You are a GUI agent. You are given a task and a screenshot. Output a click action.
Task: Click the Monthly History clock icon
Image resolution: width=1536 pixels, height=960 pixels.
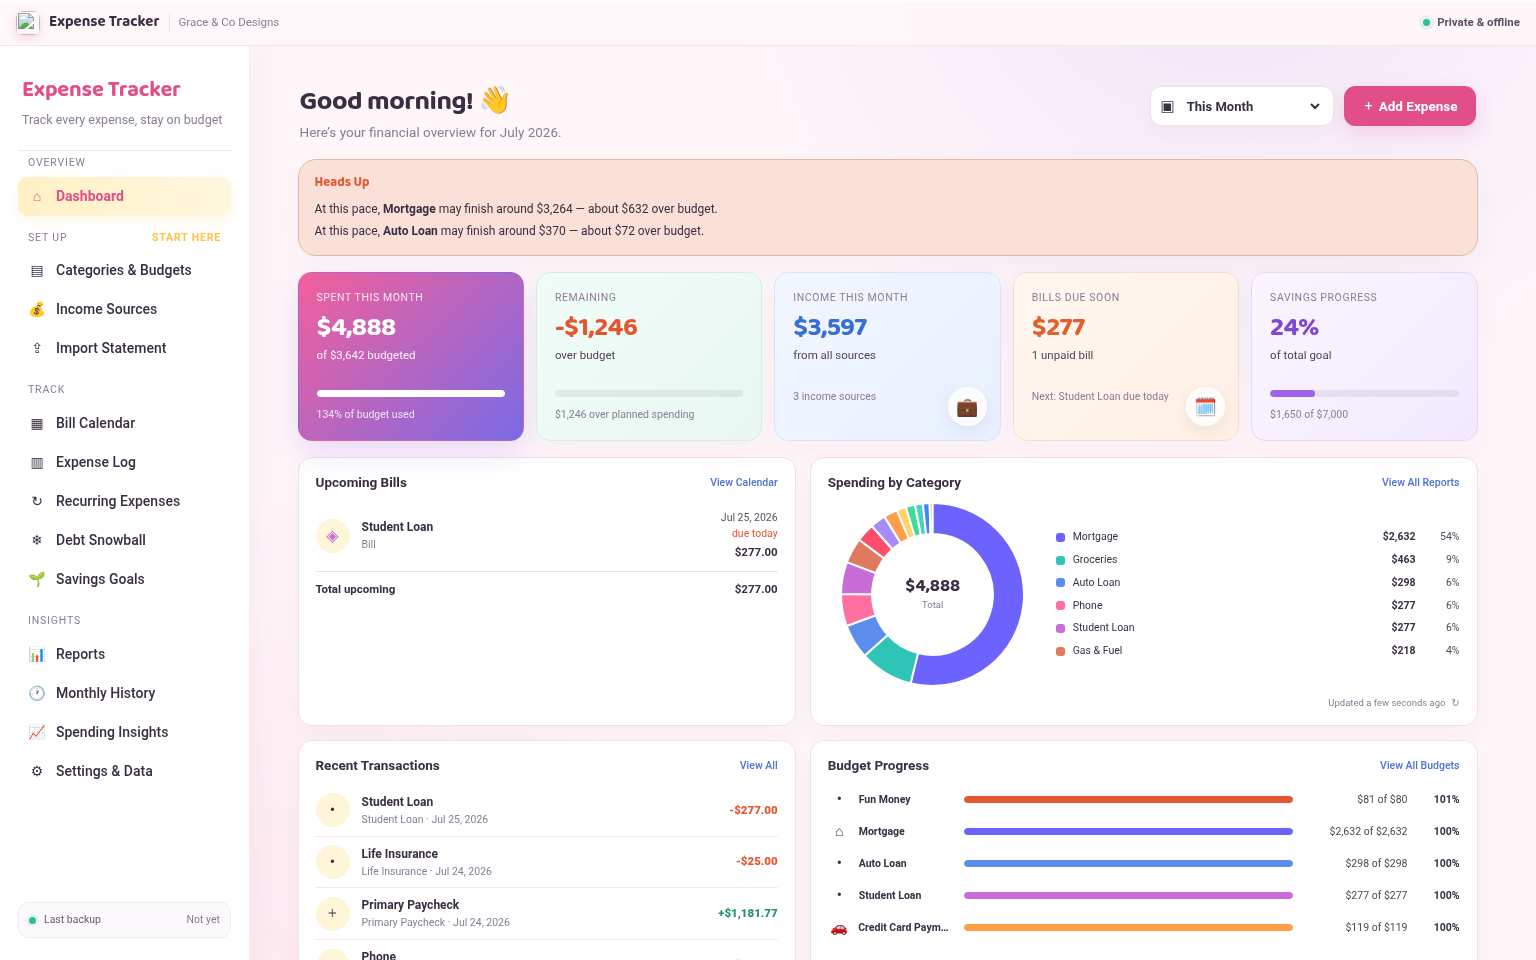pyautogui.click(x=37, y=693)
